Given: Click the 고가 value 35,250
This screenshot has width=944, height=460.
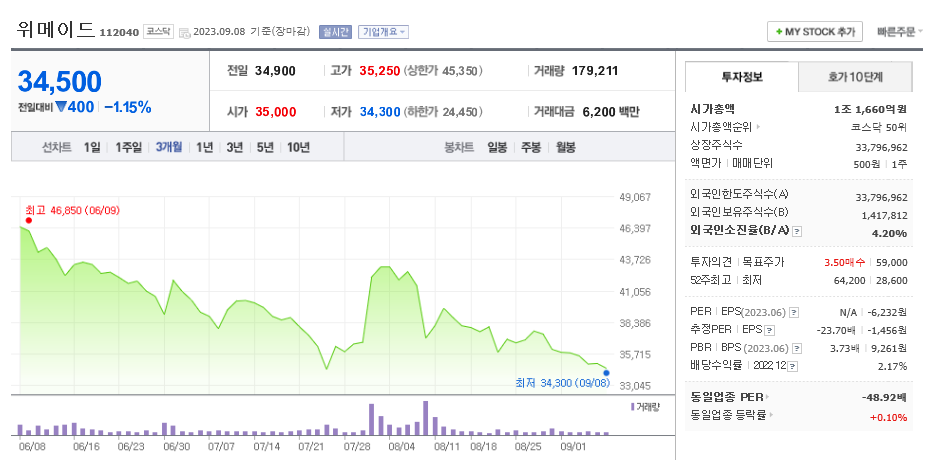Looking at the screenshot, I should pyautogui.click(x=380, y=71).
